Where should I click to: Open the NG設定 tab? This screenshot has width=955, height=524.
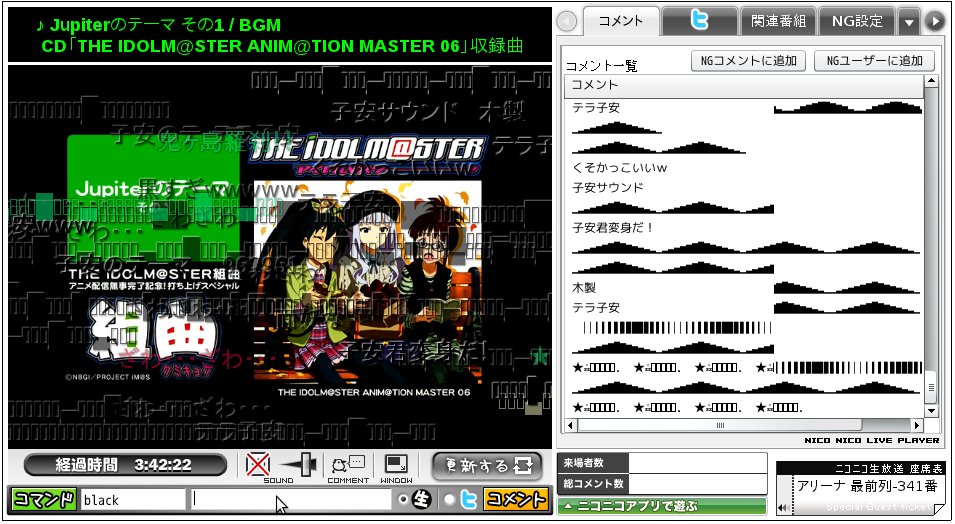point(857,21)
